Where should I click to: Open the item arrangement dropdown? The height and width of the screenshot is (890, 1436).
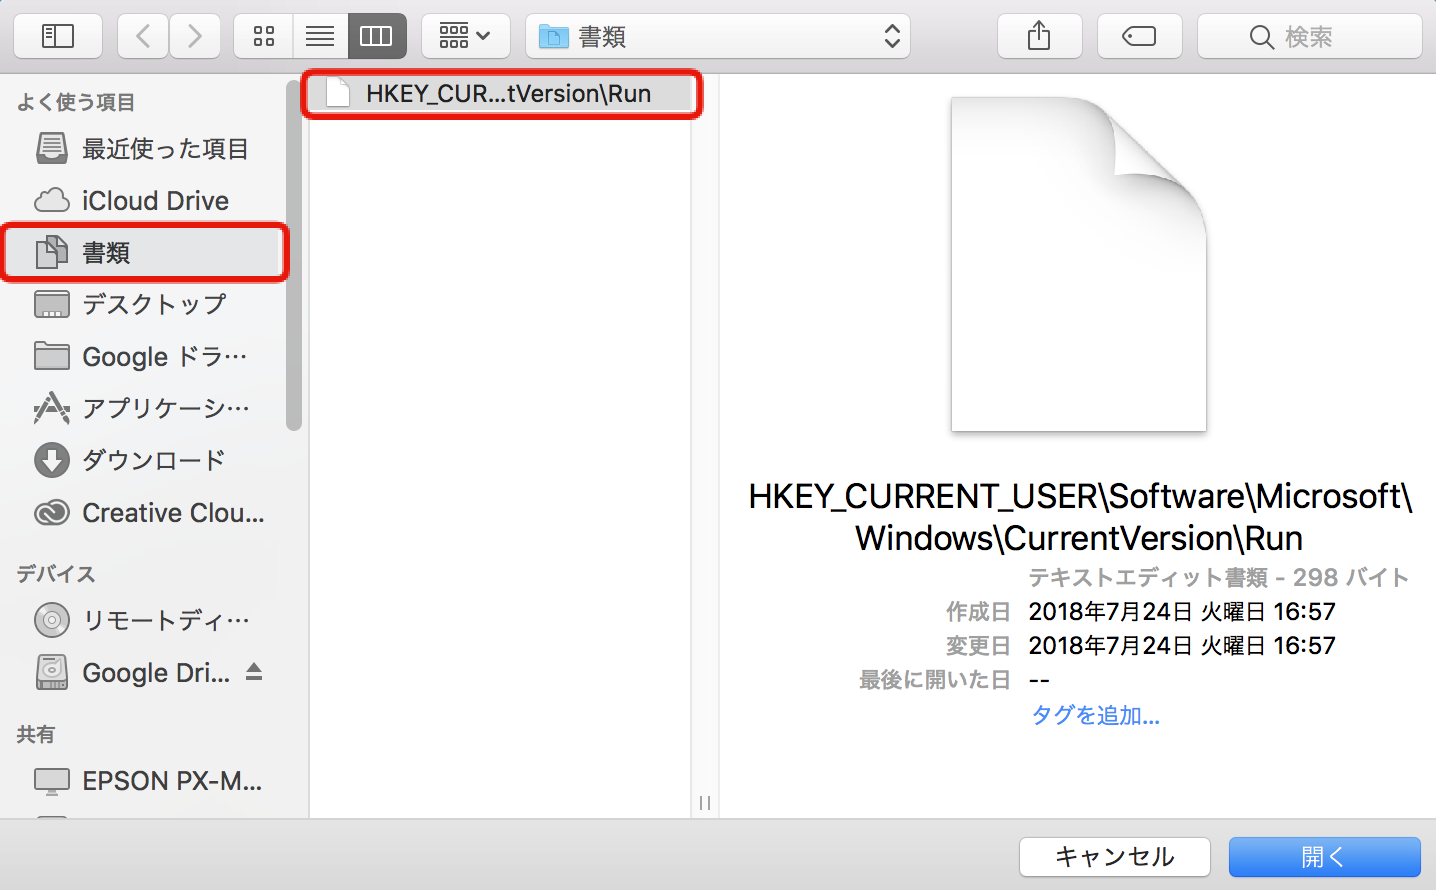pos(465,37)
